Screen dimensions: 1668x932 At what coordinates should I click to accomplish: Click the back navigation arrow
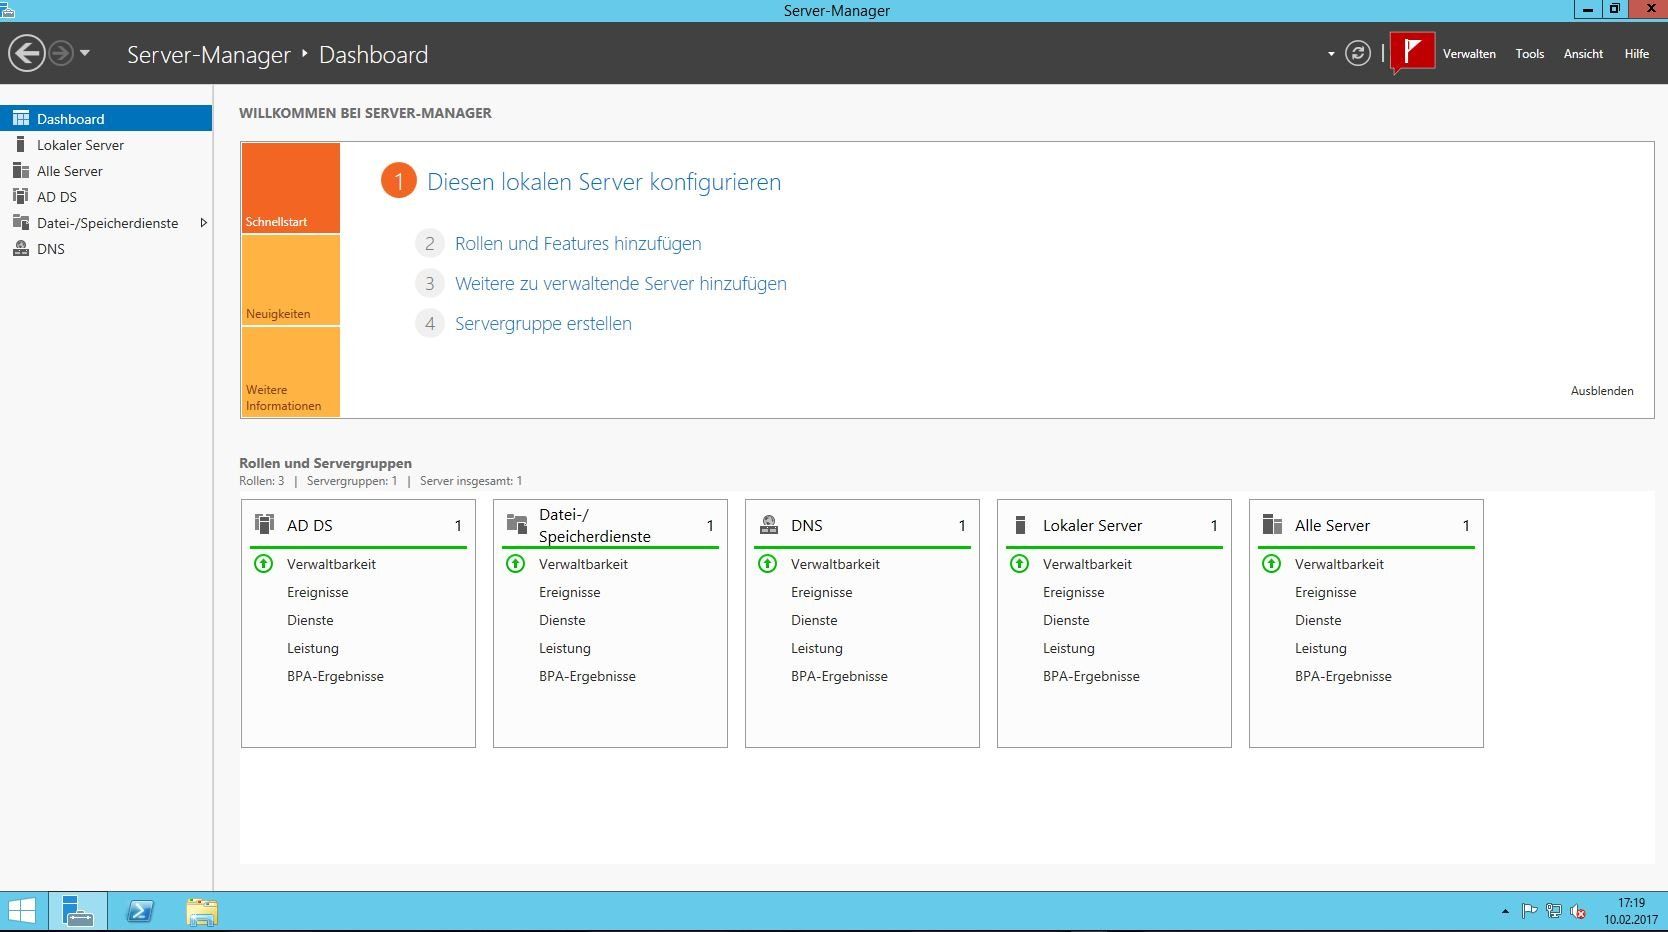(27, 53)
